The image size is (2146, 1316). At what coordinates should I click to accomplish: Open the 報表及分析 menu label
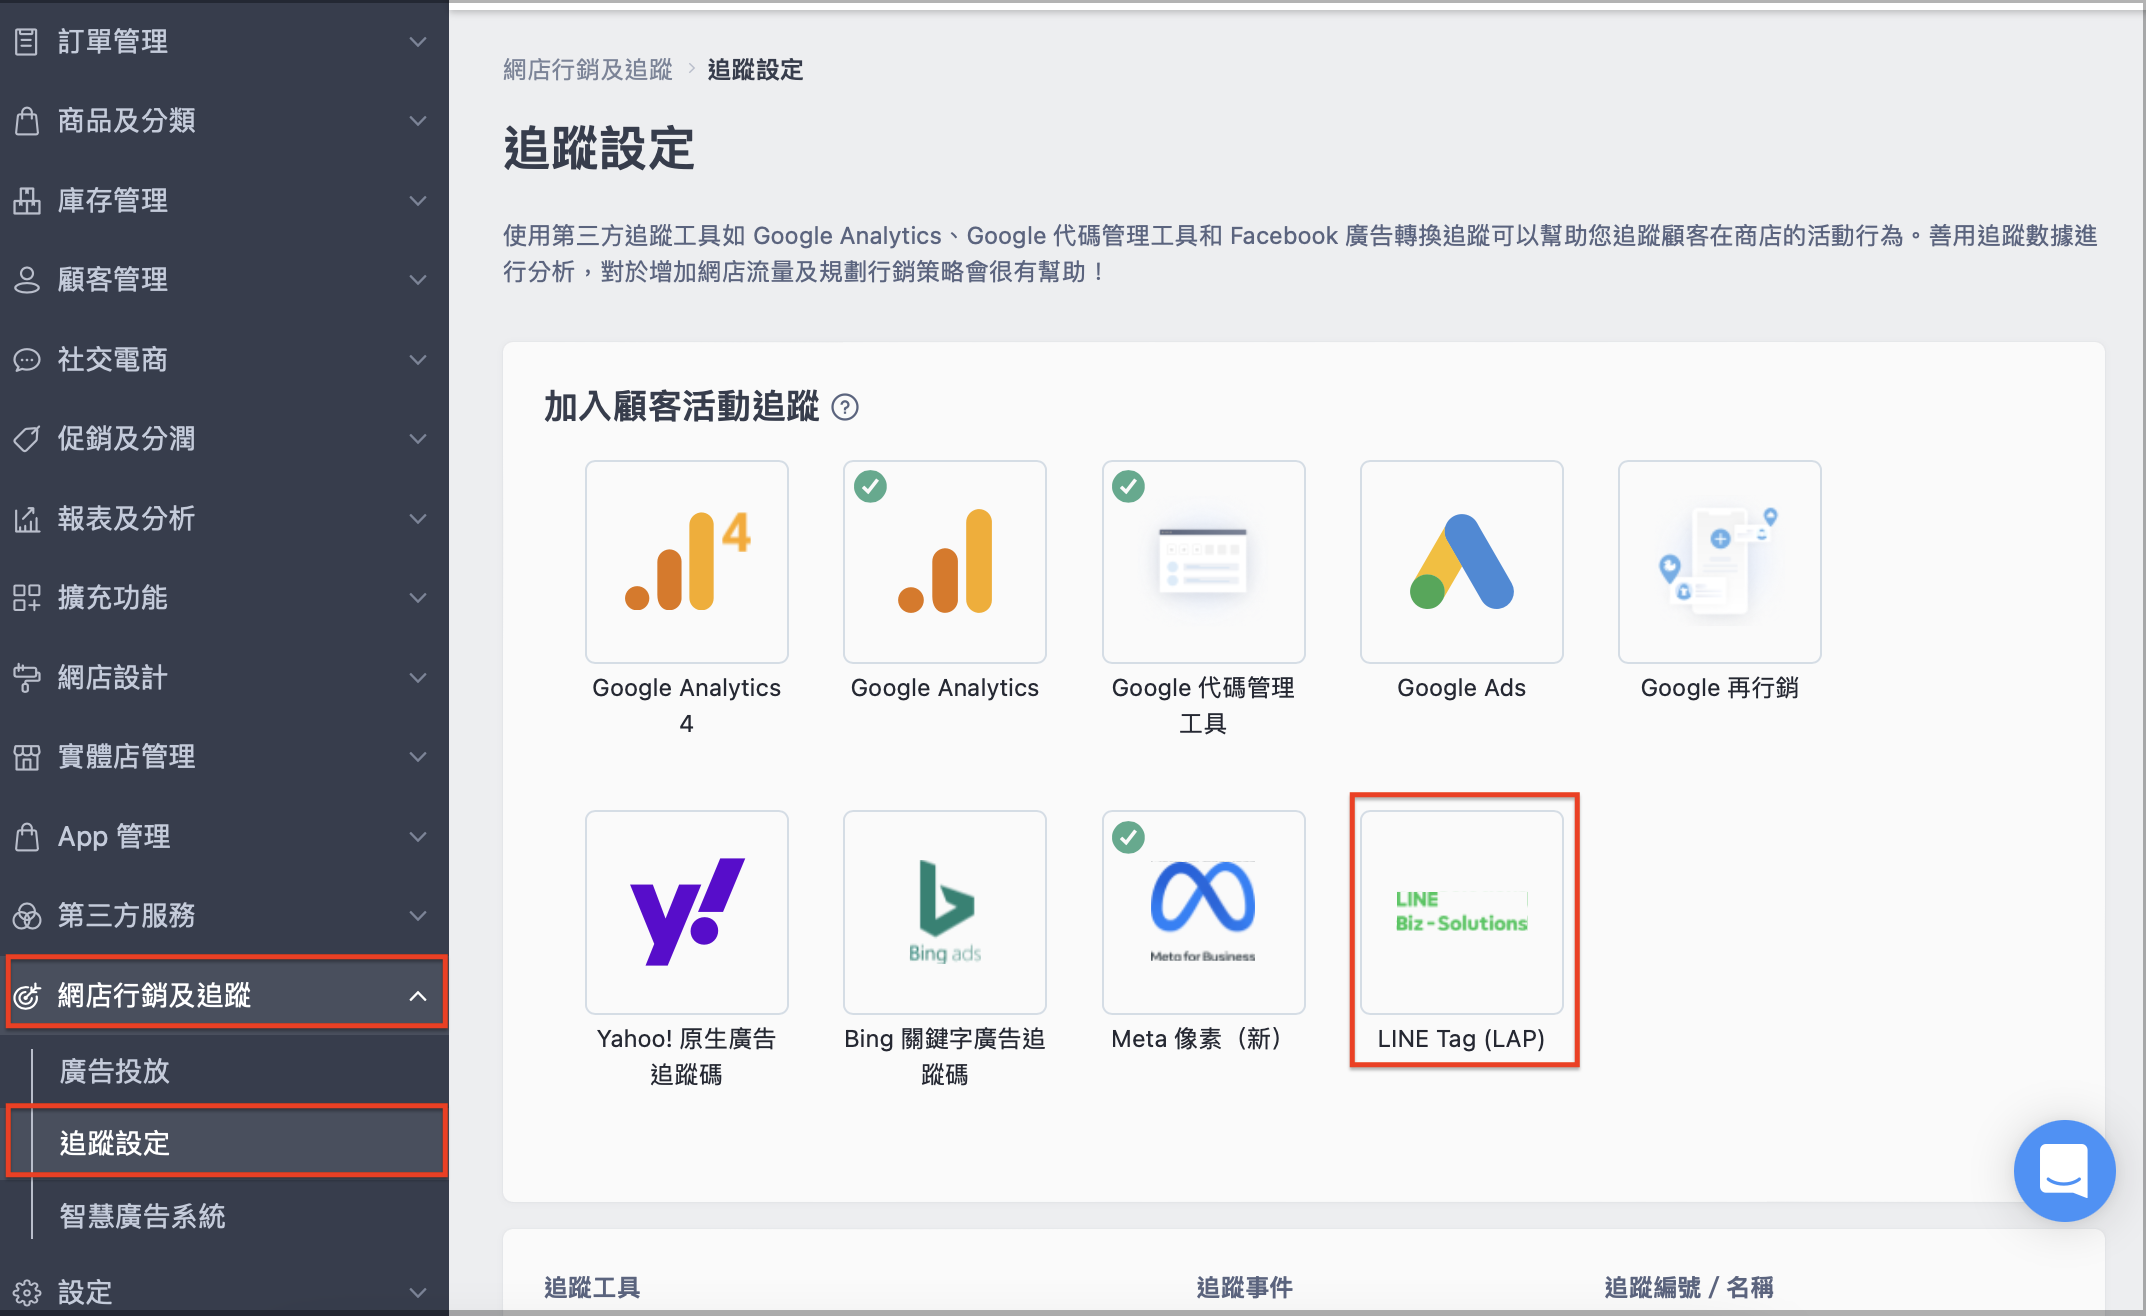point(126,519)
